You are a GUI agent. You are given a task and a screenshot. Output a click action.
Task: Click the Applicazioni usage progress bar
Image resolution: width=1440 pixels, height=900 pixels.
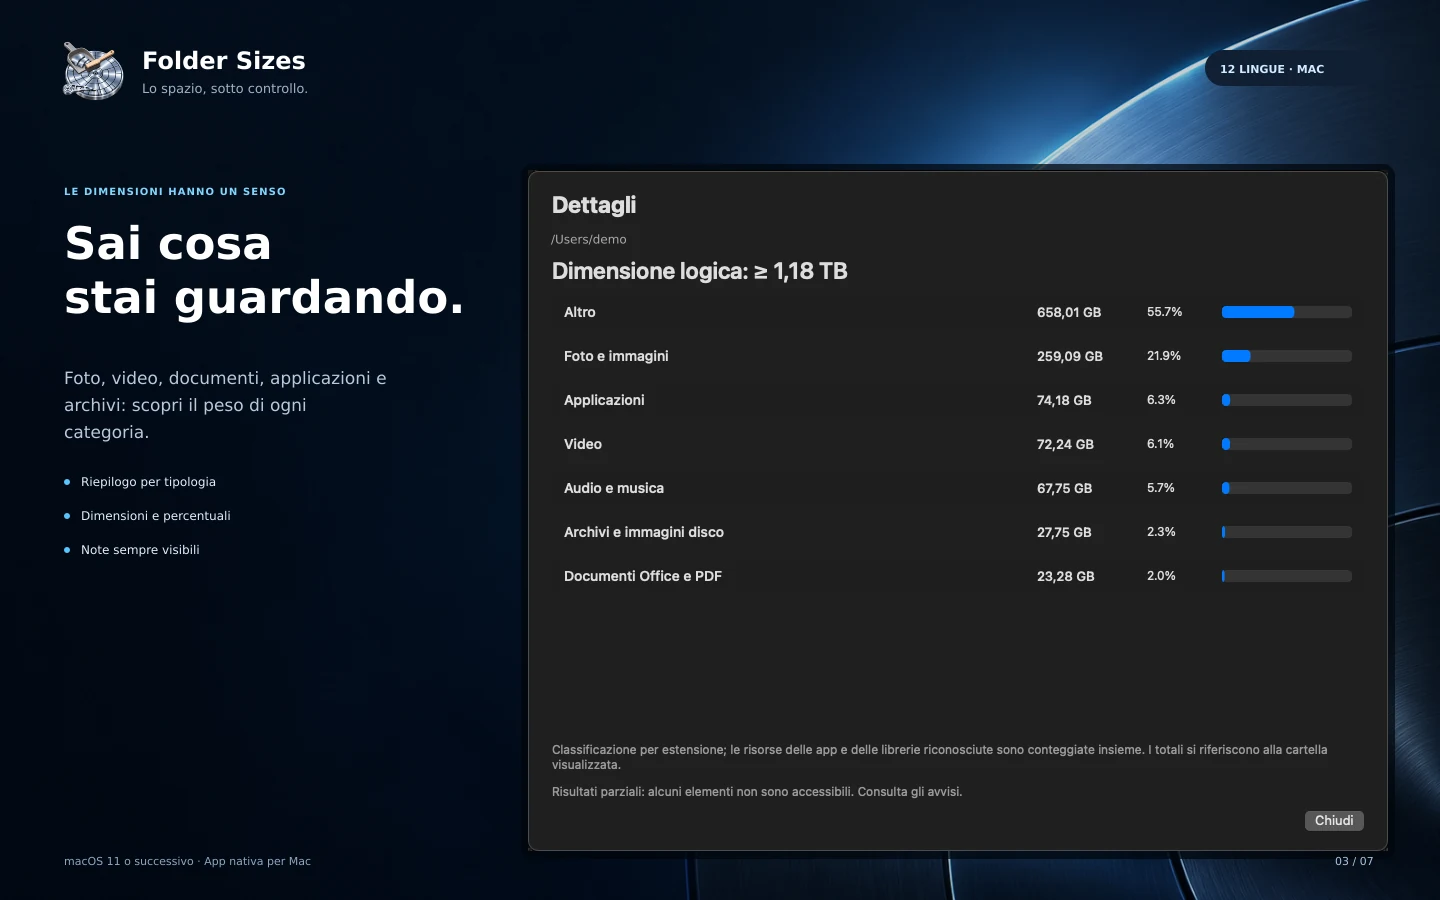1287,400
